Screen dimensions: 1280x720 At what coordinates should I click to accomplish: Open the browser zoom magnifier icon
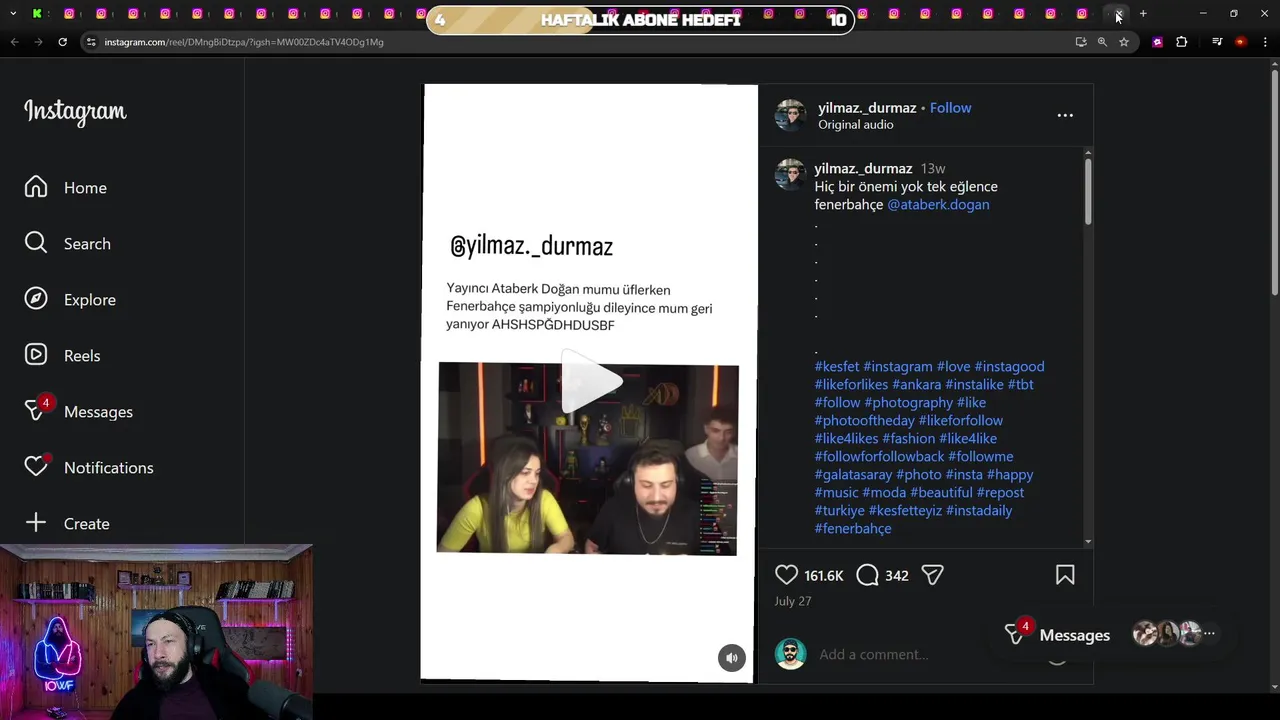pos(1102,42)
